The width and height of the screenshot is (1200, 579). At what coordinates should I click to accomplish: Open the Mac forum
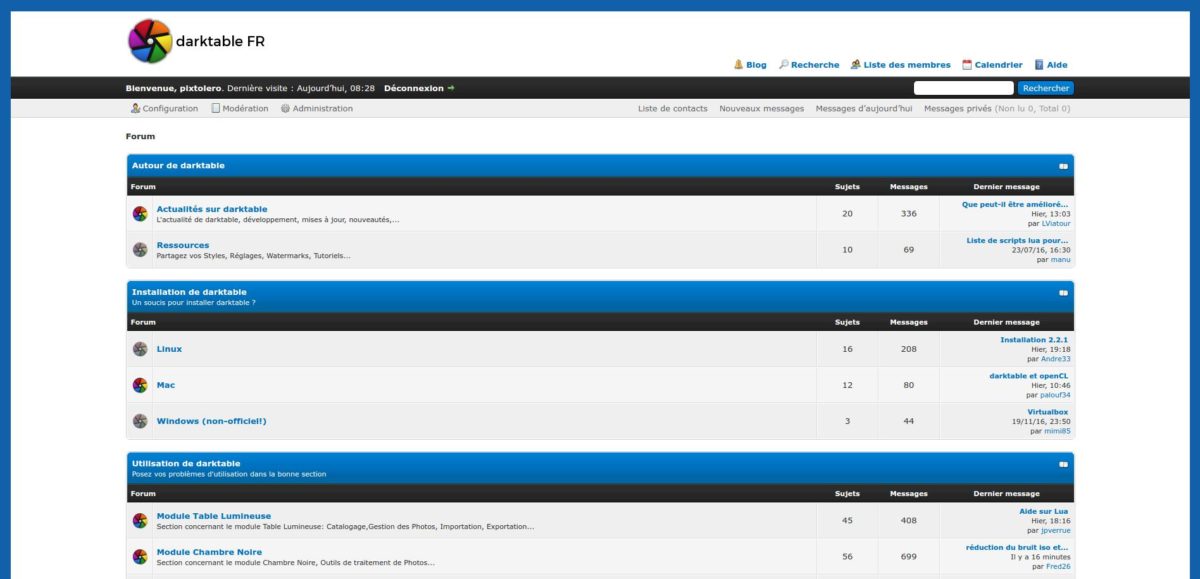pos(166,385)
